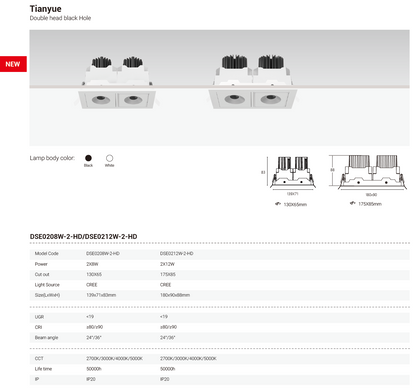Click the DSE0208W-2-HD model code cell

[103, 254]
